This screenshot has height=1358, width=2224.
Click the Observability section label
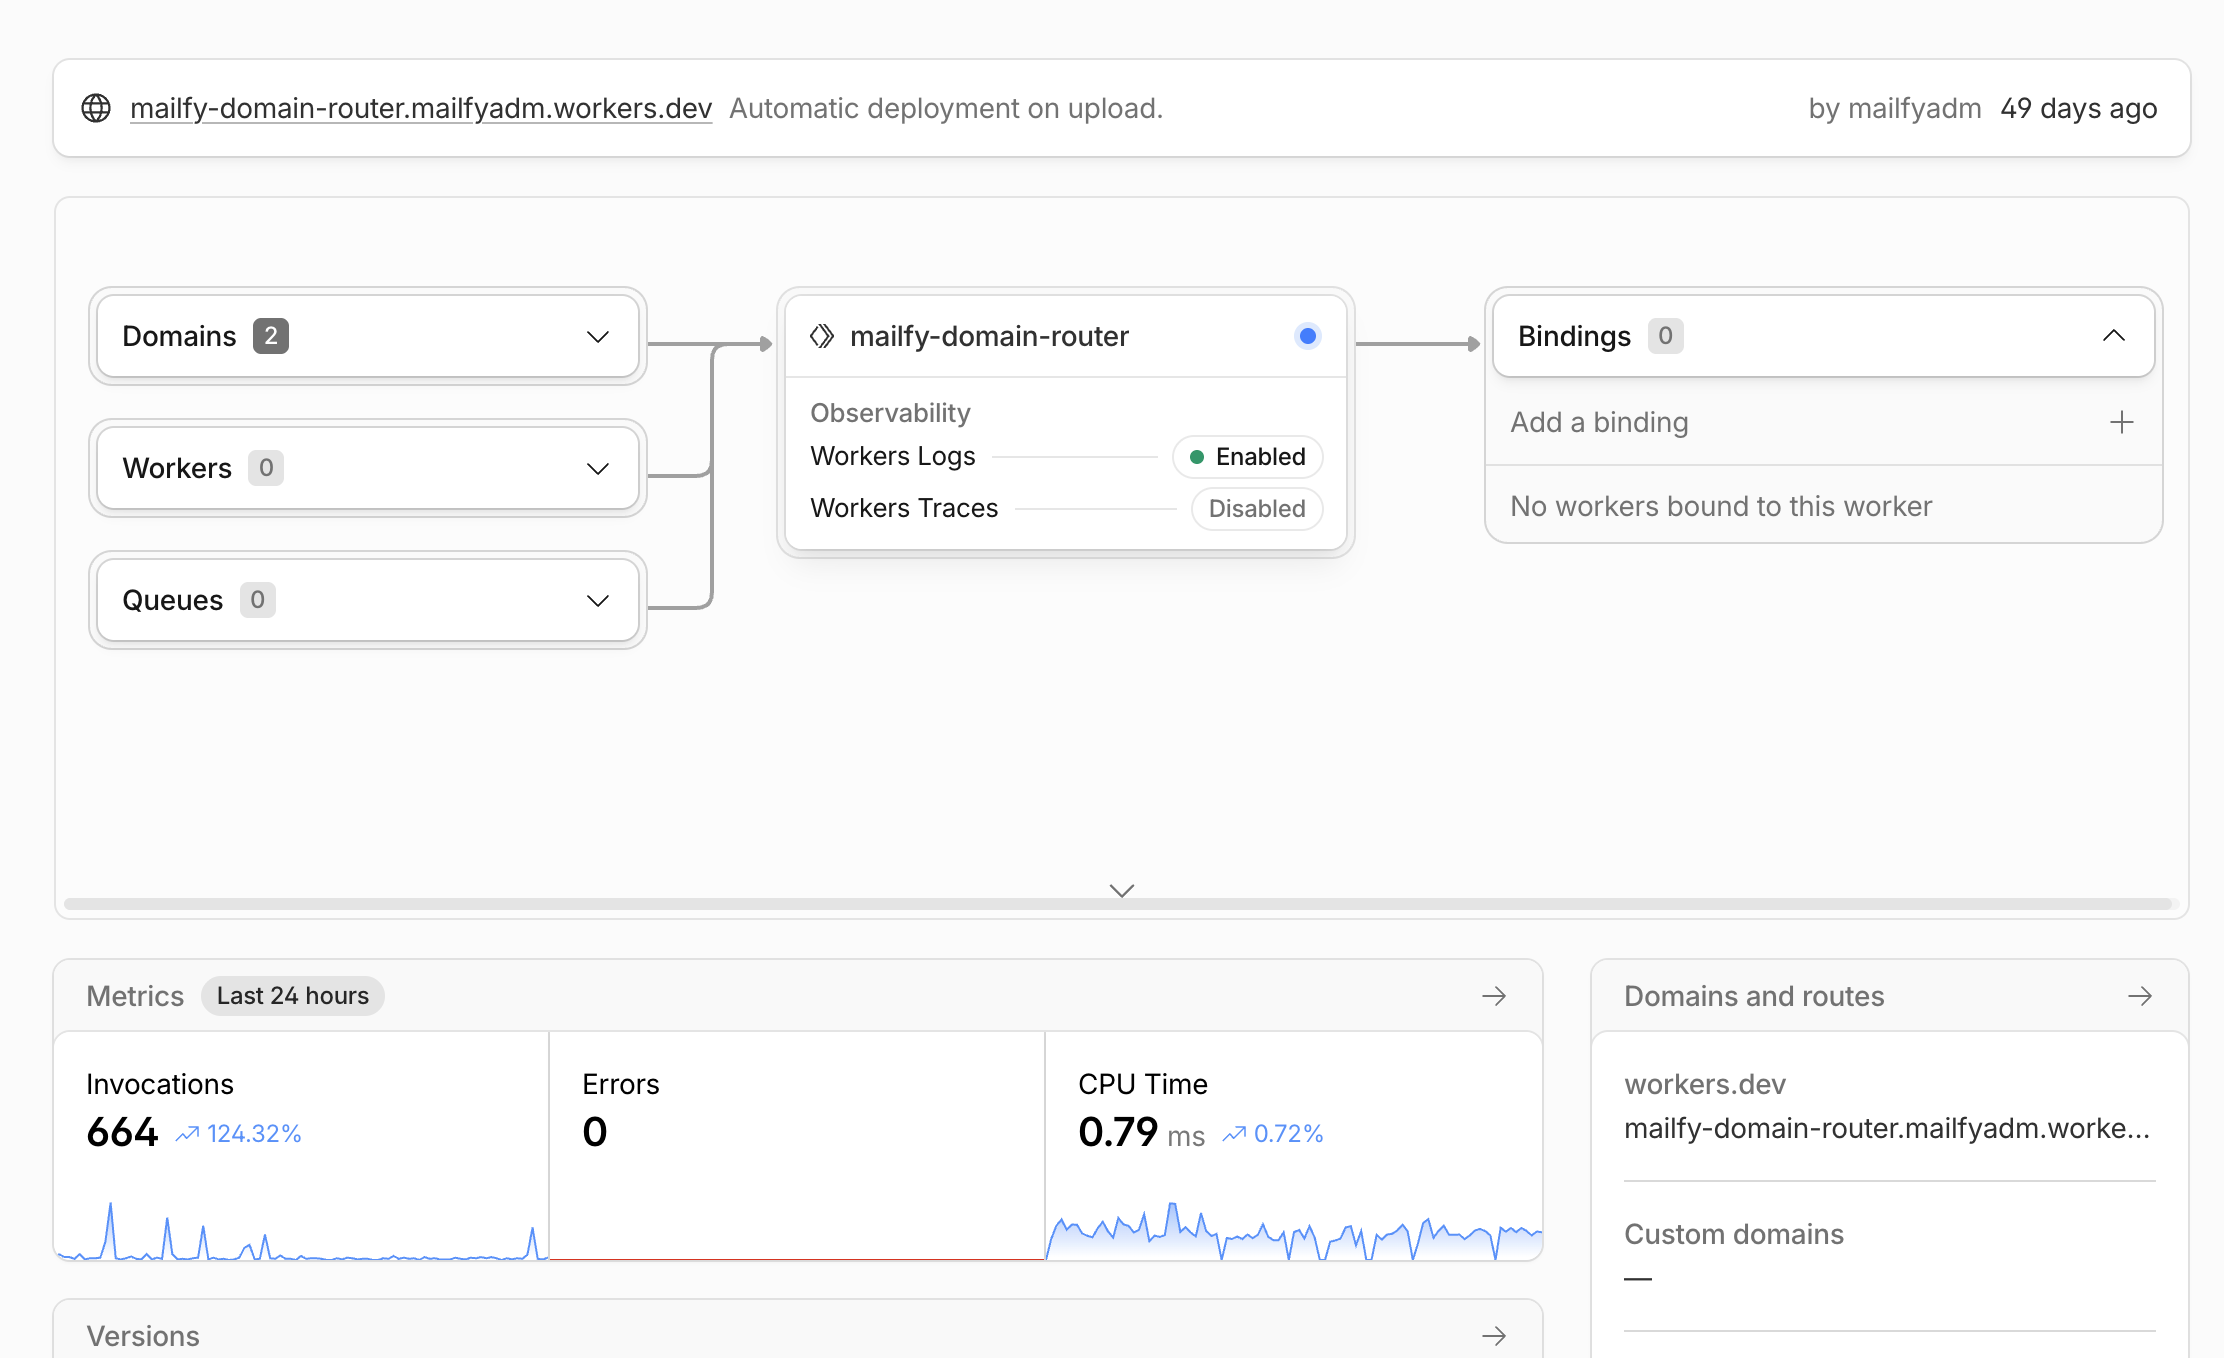[890, 413]
